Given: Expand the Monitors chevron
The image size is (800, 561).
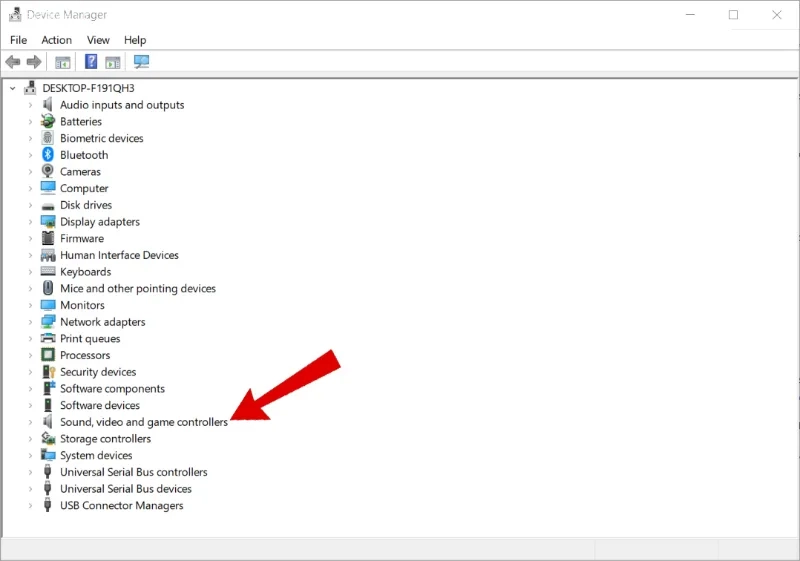Looking at the screenshot, I should [30, 305].
